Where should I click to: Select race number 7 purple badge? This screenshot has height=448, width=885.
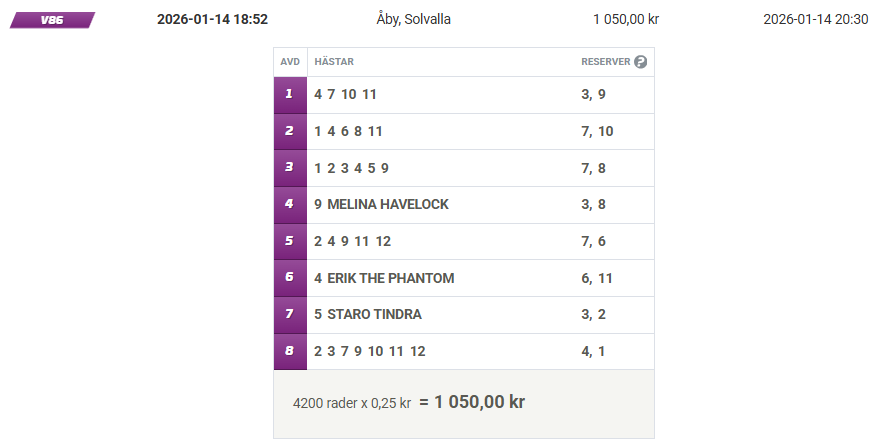point(290,314)
